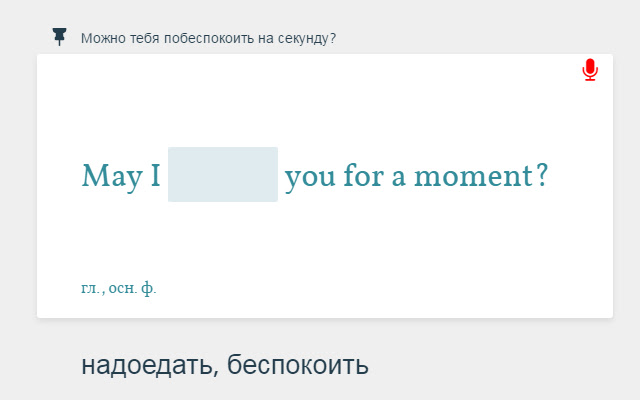The width and height of the screenshot is (640, 400).
Task: Click the pin icon above the card
Action: coord(60,37)
